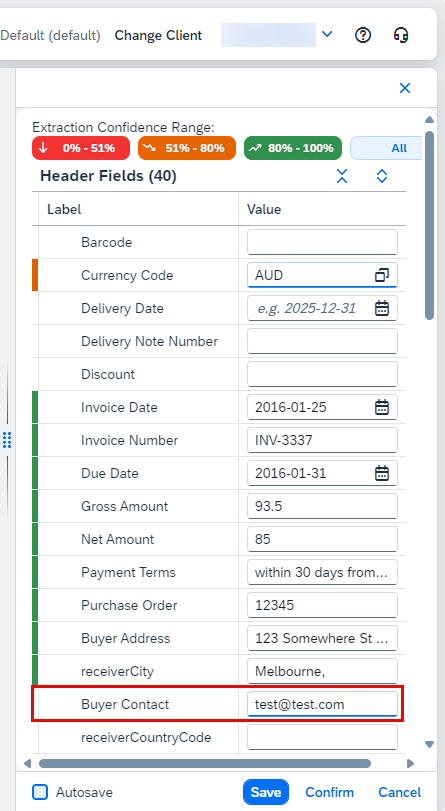Click the Save button
Screen dimensions: 445x811
pos(266,792)
